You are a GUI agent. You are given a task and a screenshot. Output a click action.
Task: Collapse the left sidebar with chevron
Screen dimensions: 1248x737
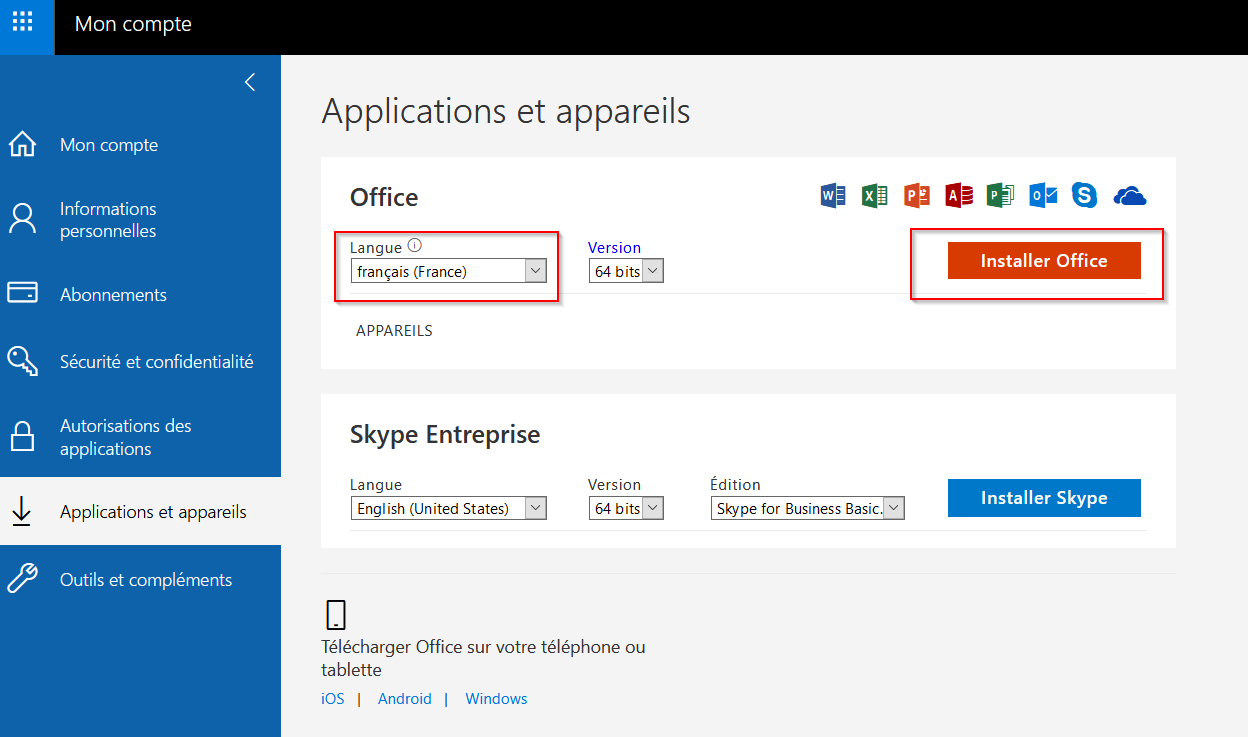[x=250, y=83]
